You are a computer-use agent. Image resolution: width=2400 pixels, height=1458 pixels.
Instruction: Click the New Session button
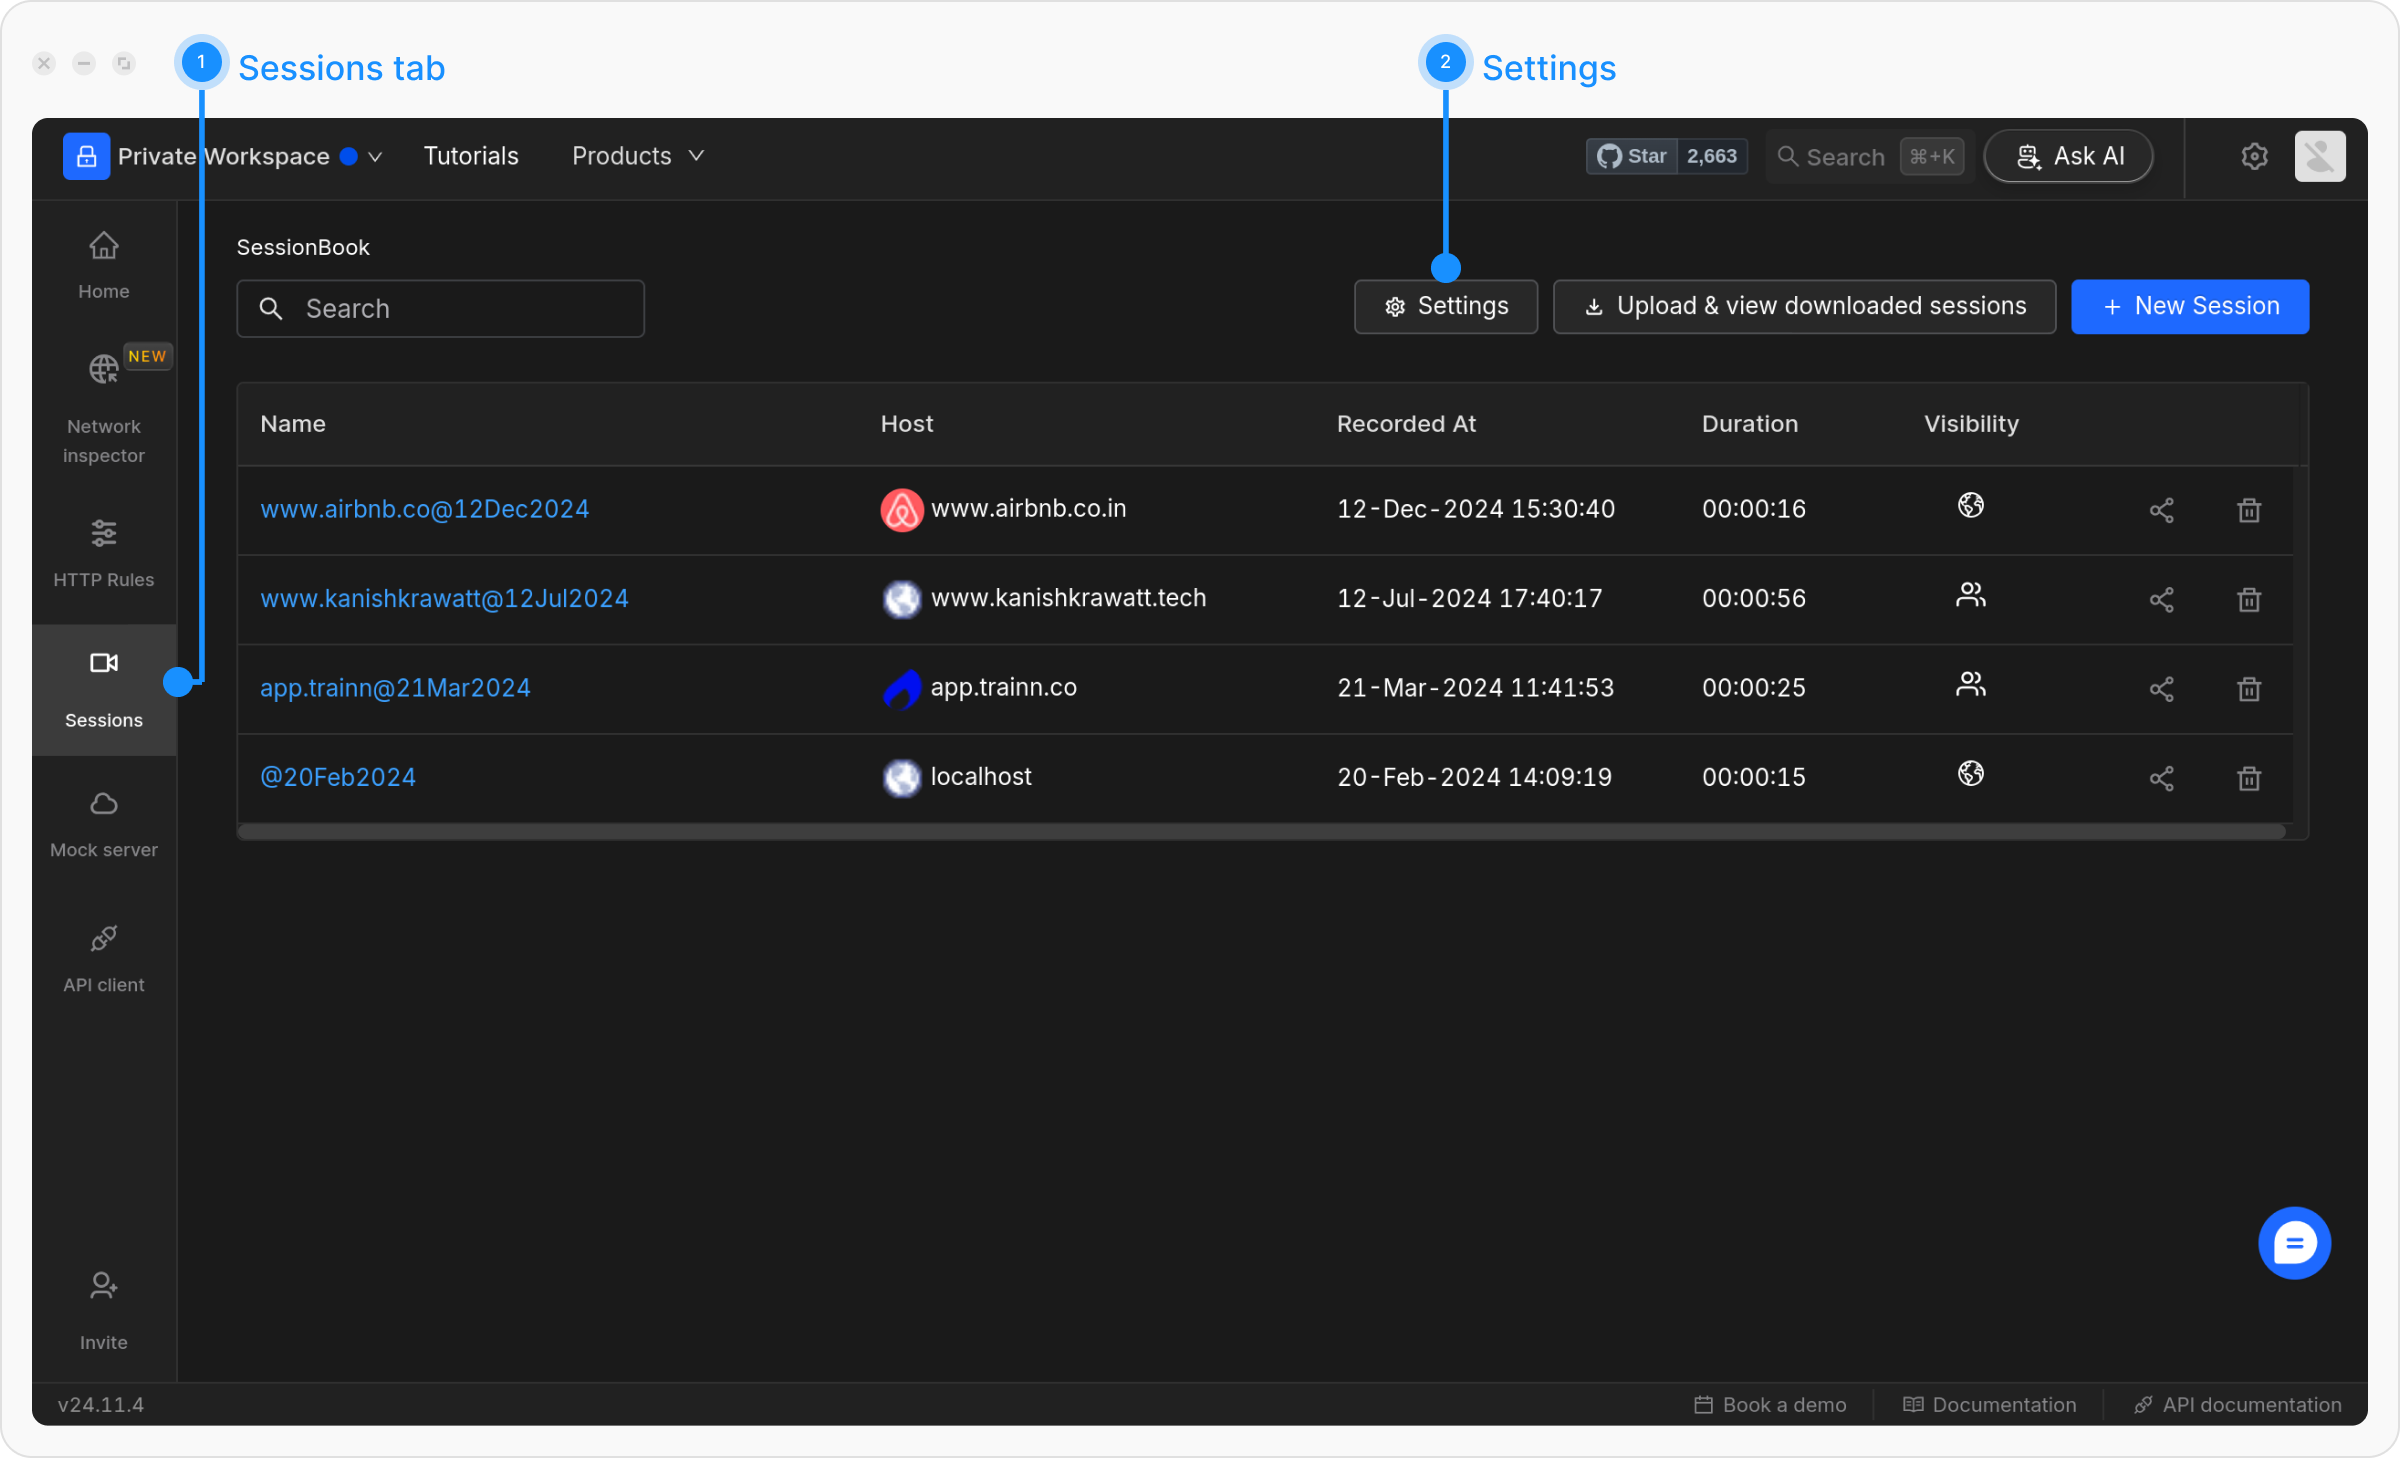click(2190, 306)
